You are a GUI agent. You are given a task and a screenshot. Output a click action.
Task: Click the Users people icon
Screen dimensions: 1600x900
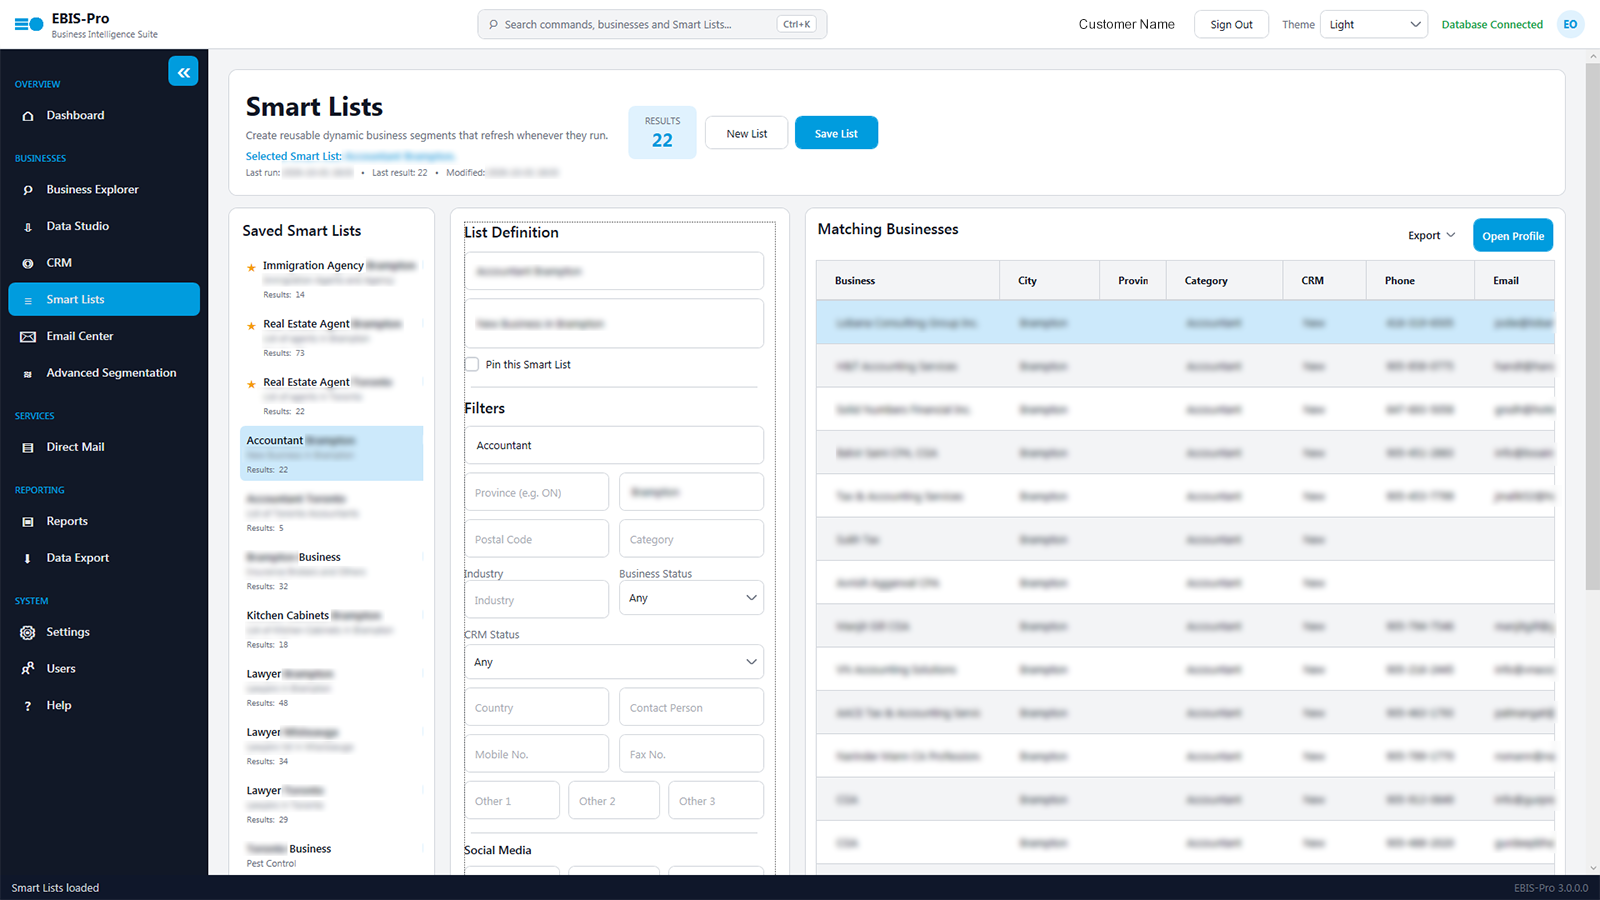[28, 669]
